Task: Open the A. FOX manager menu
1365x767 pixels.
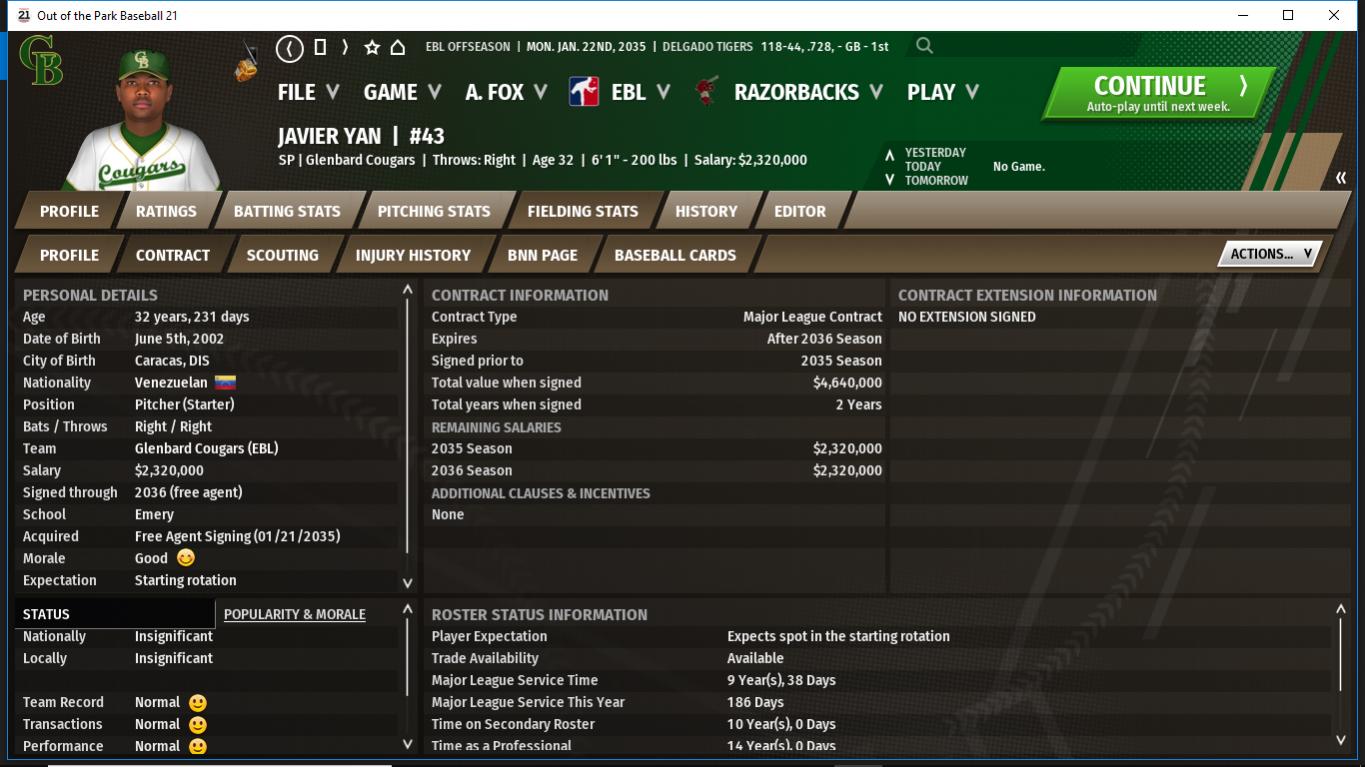Action: 506,92
